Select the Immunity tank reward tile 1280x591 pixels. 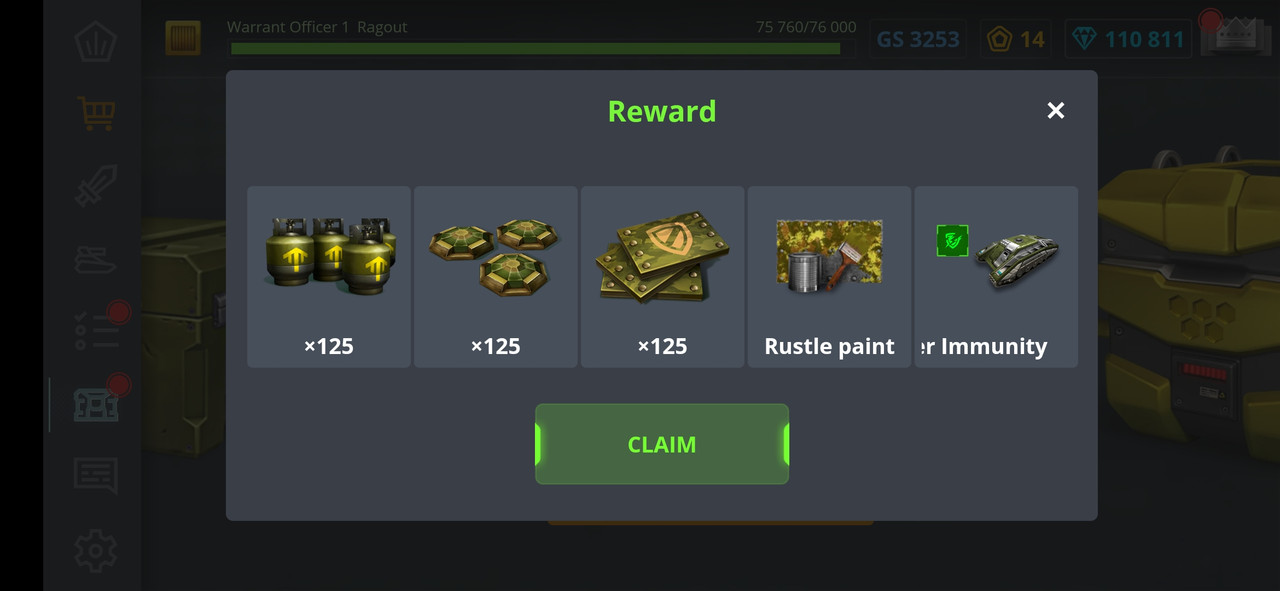pyautogui.click(x=997, y=277)
